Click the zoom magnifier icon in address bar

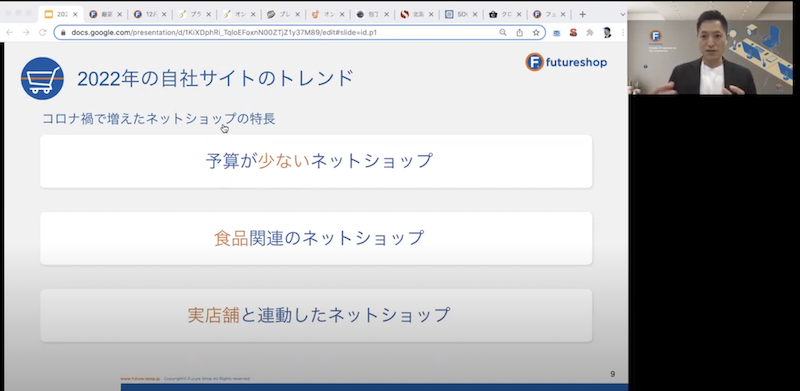coord(503,33)
